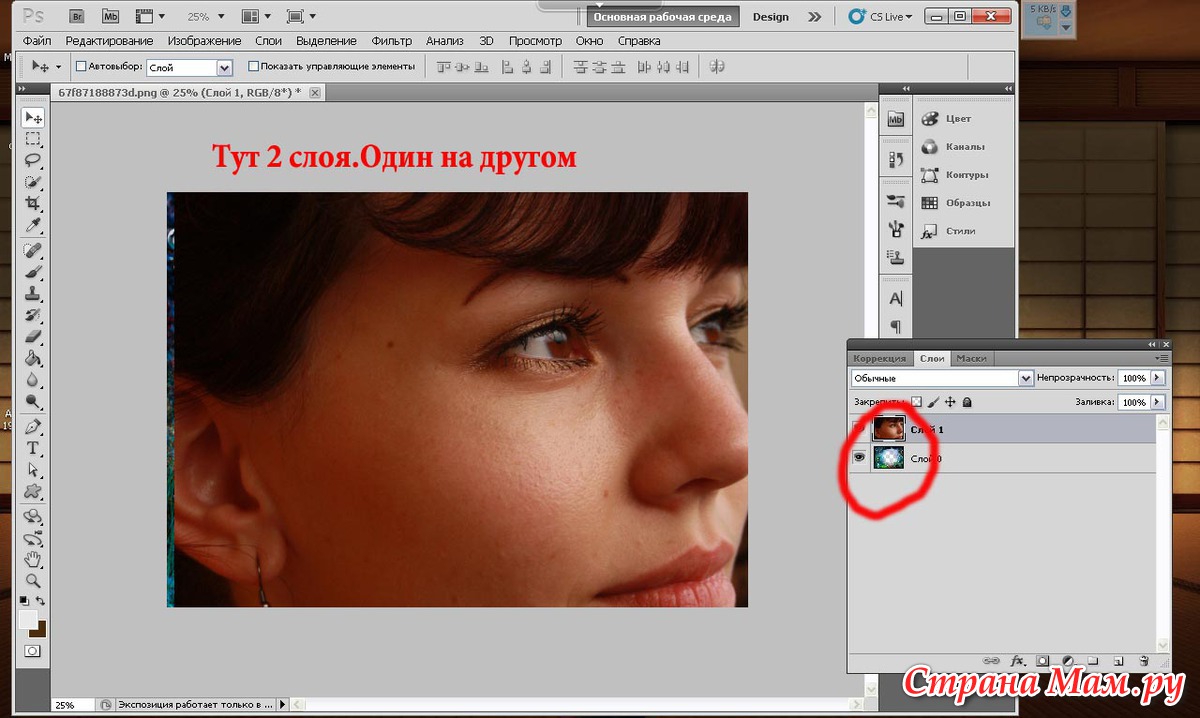Toggle Quick Mask mode
The width and height of the screenshot is (1200, 718).
(x=33, y=651)
